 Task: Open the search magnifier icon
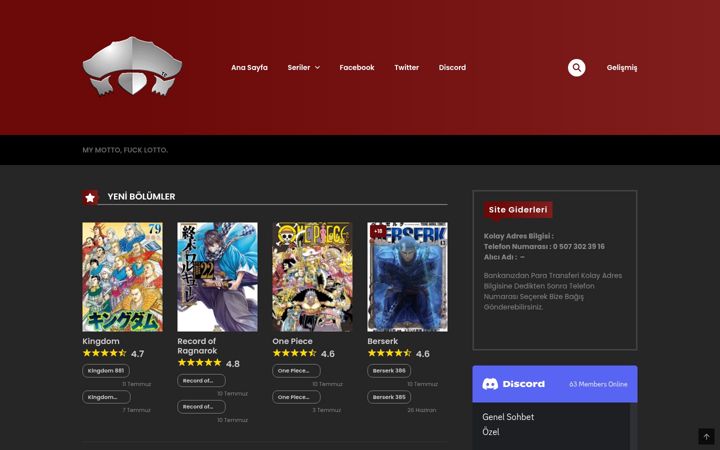click(x=576, y=68)
